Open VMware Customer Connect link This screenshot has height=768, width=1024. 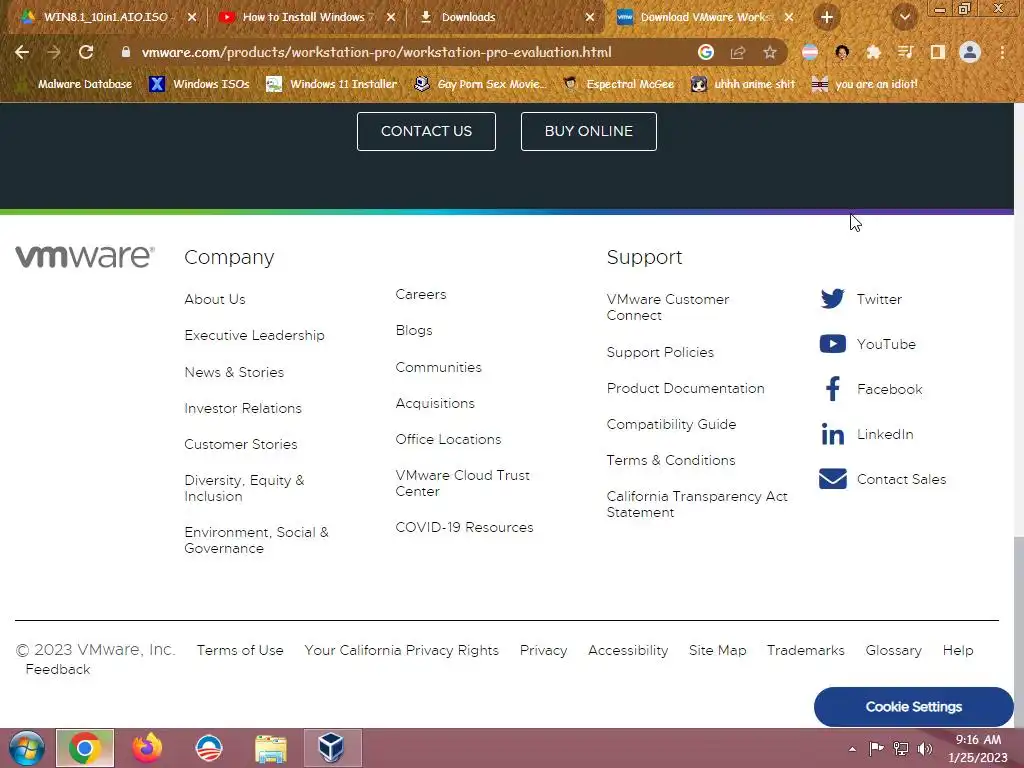pyautogui.click(x=667, y=307)
